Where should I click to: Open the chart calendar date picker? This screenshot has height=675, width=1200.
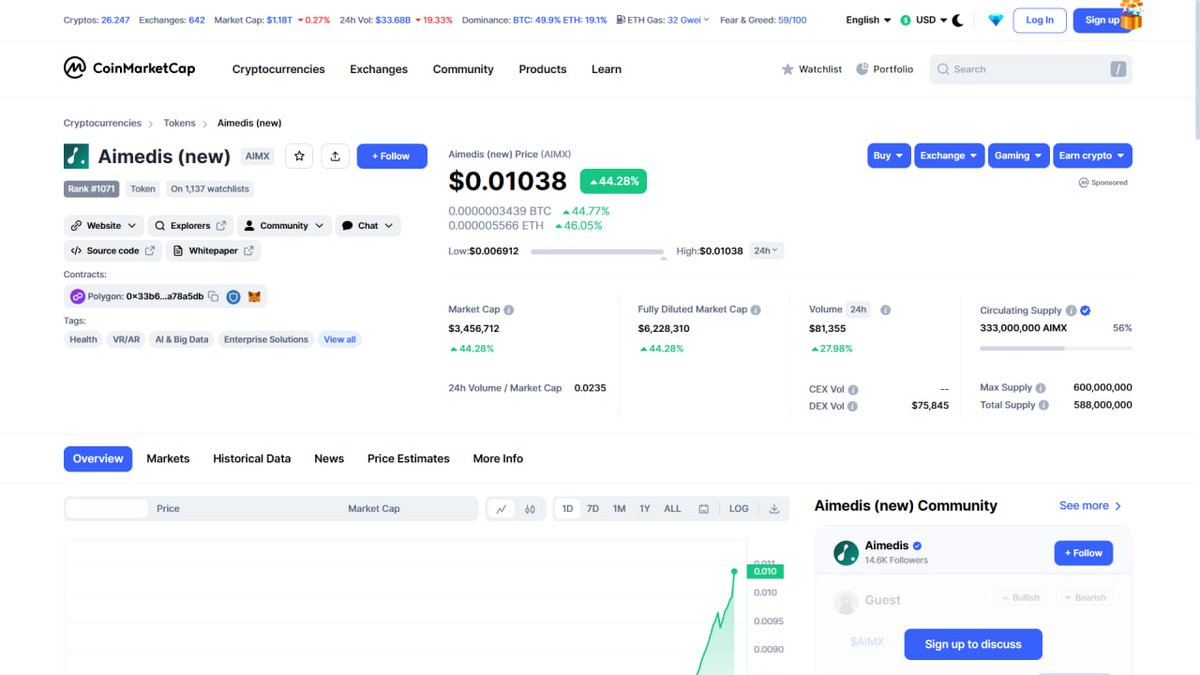coord(703,509)
